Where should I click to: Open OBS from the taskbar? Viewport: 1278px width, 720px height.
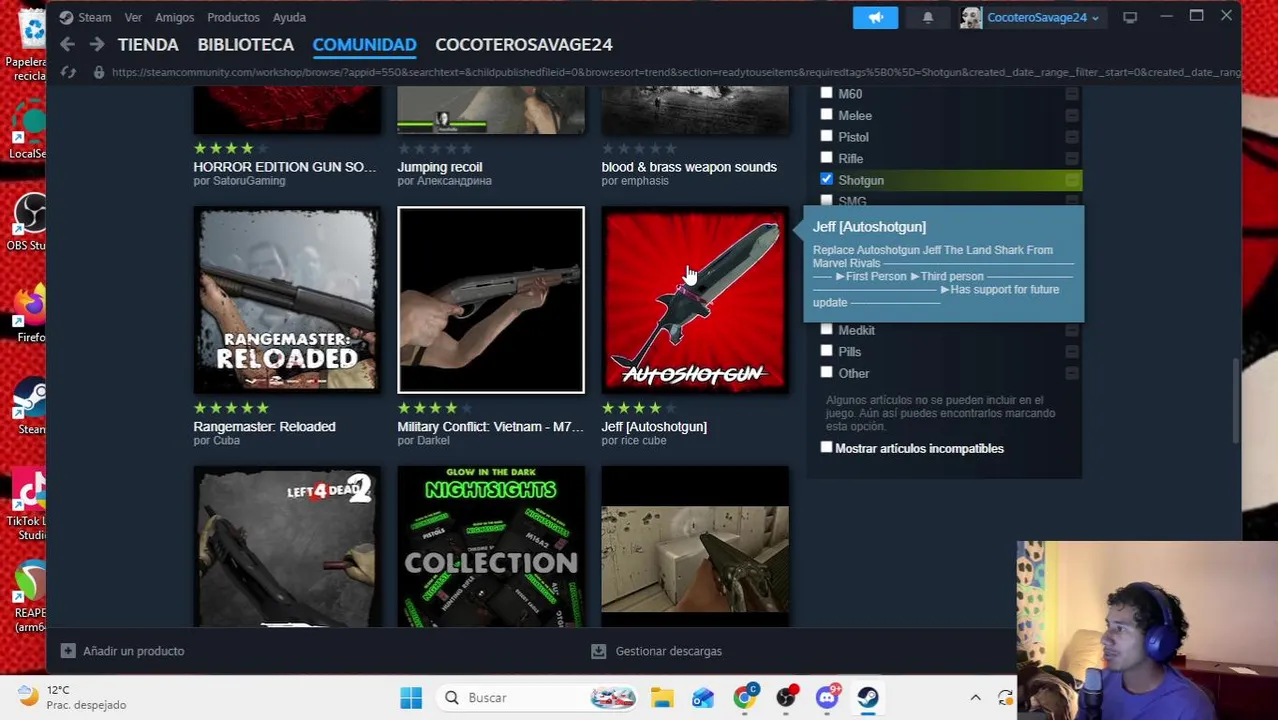tap(786, 698)
